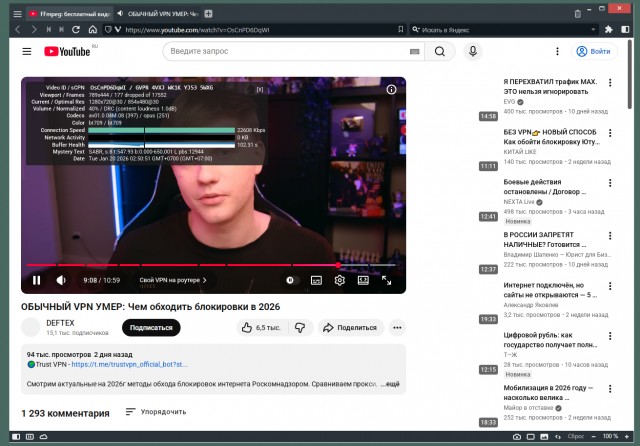The height and width of the screenshot is (446, 640).
Task: Expand the description with ...ещё
Action: [x=390, y=384]
